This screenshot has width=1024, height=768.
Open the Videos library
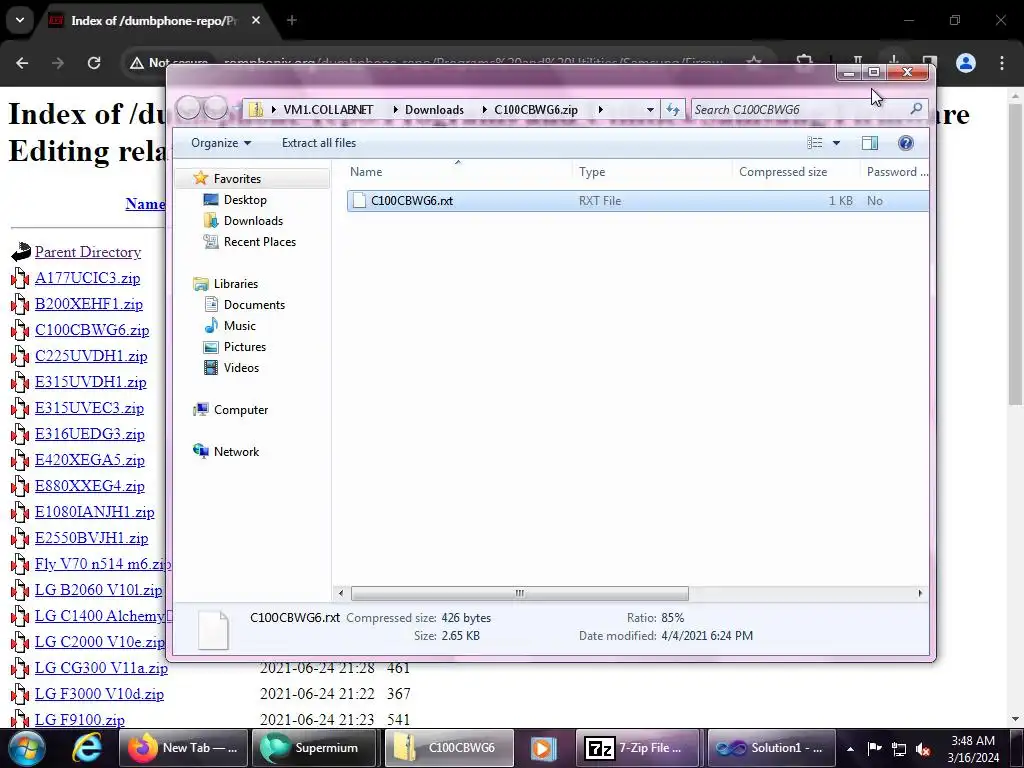coord(241,368)
